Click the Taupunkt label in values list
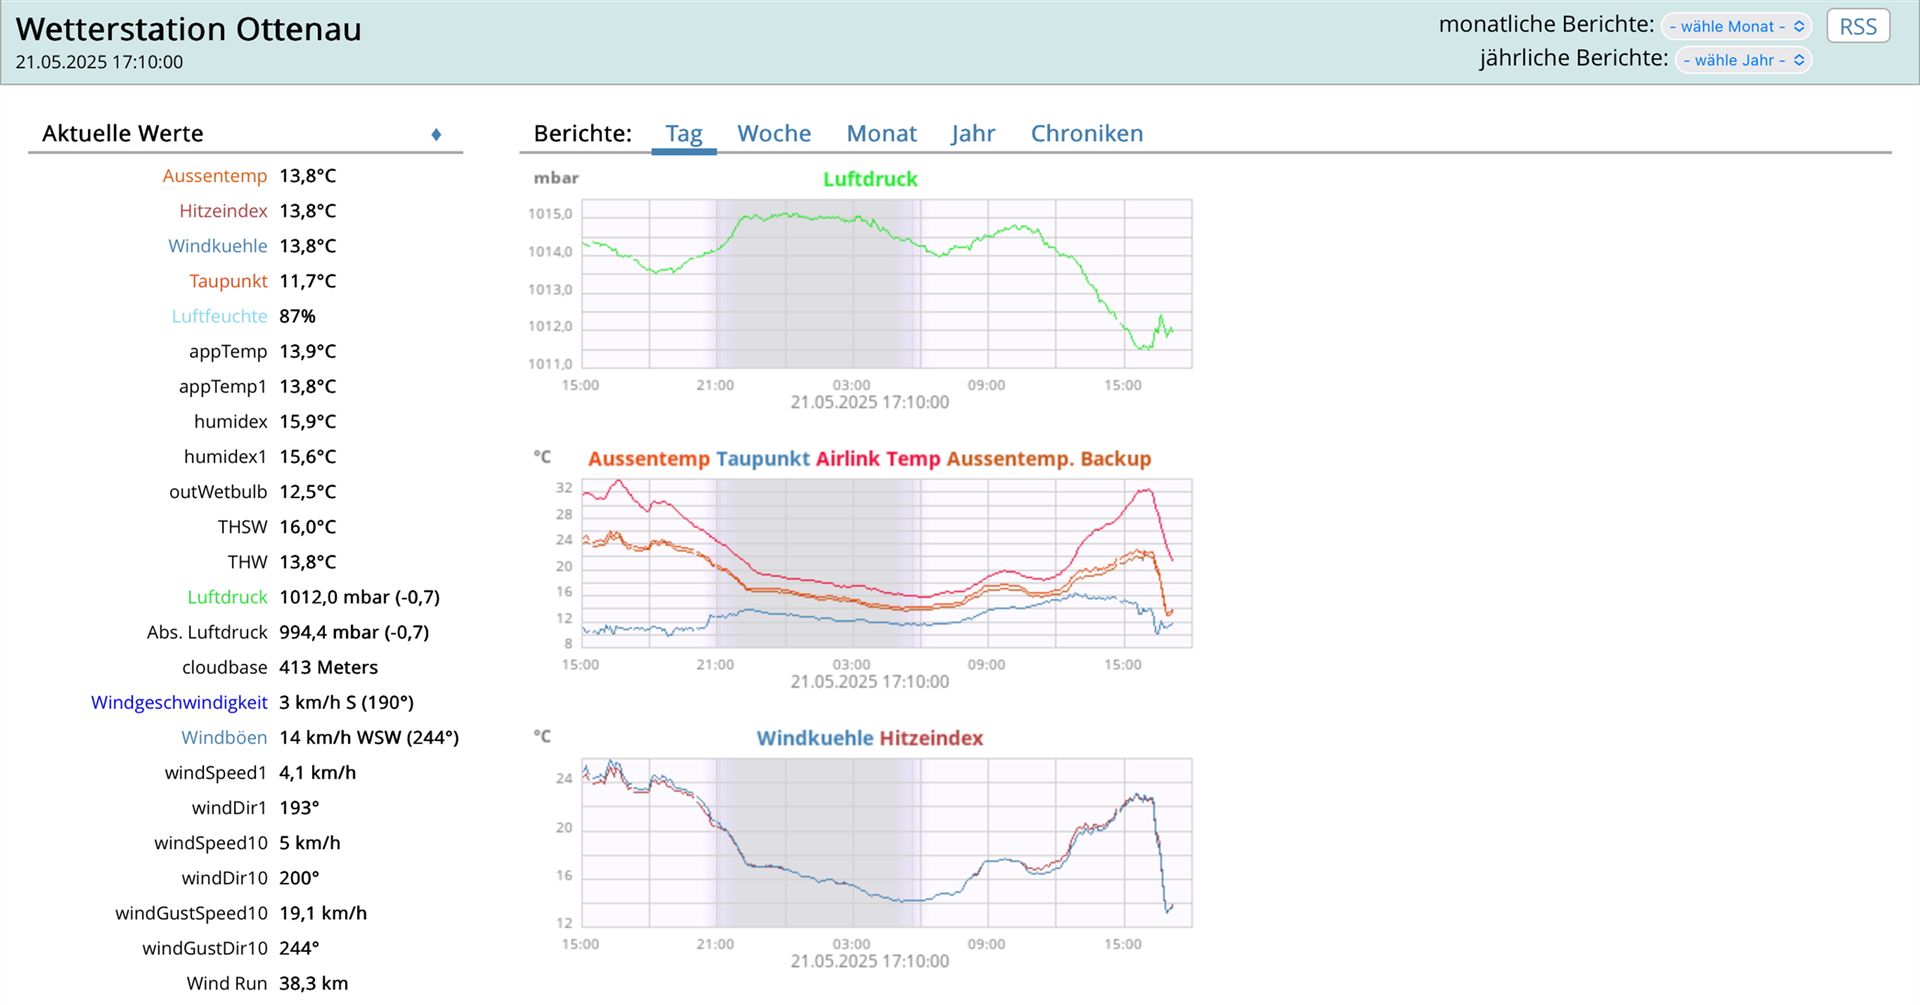1920x1005 pixels. [x=228, y=281]
